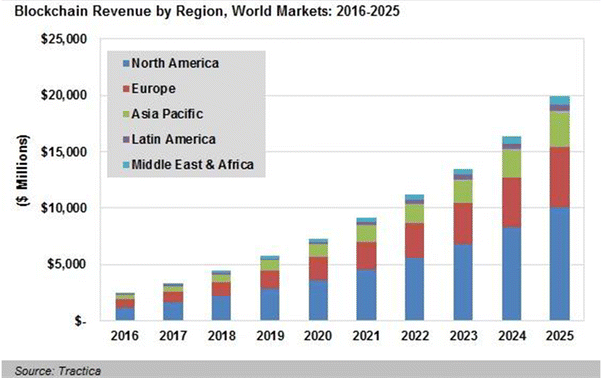Click the North America blue legend swatch
This screenshot has height=378, width=602.
point(126,64)
